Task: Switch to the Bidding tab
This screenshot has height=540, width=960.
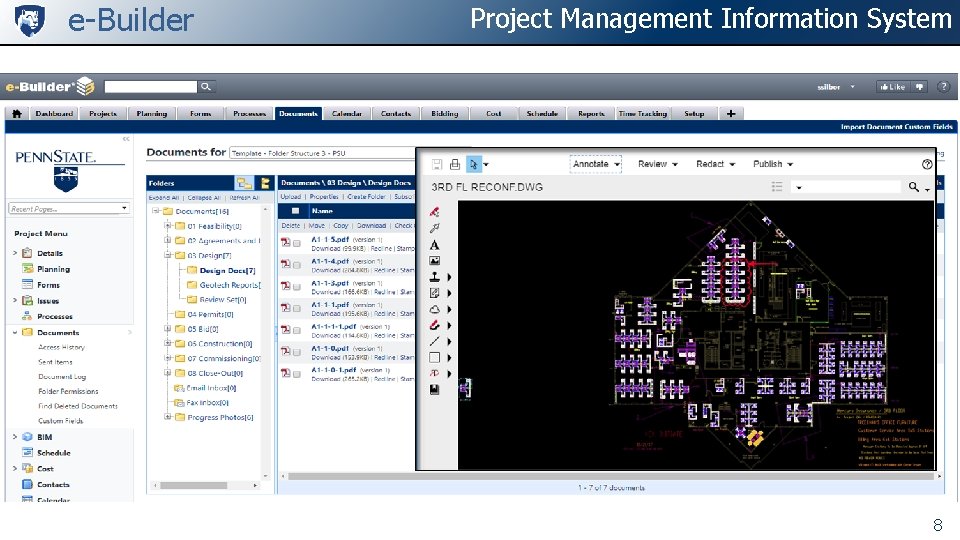Action: [x=444, y=113]
